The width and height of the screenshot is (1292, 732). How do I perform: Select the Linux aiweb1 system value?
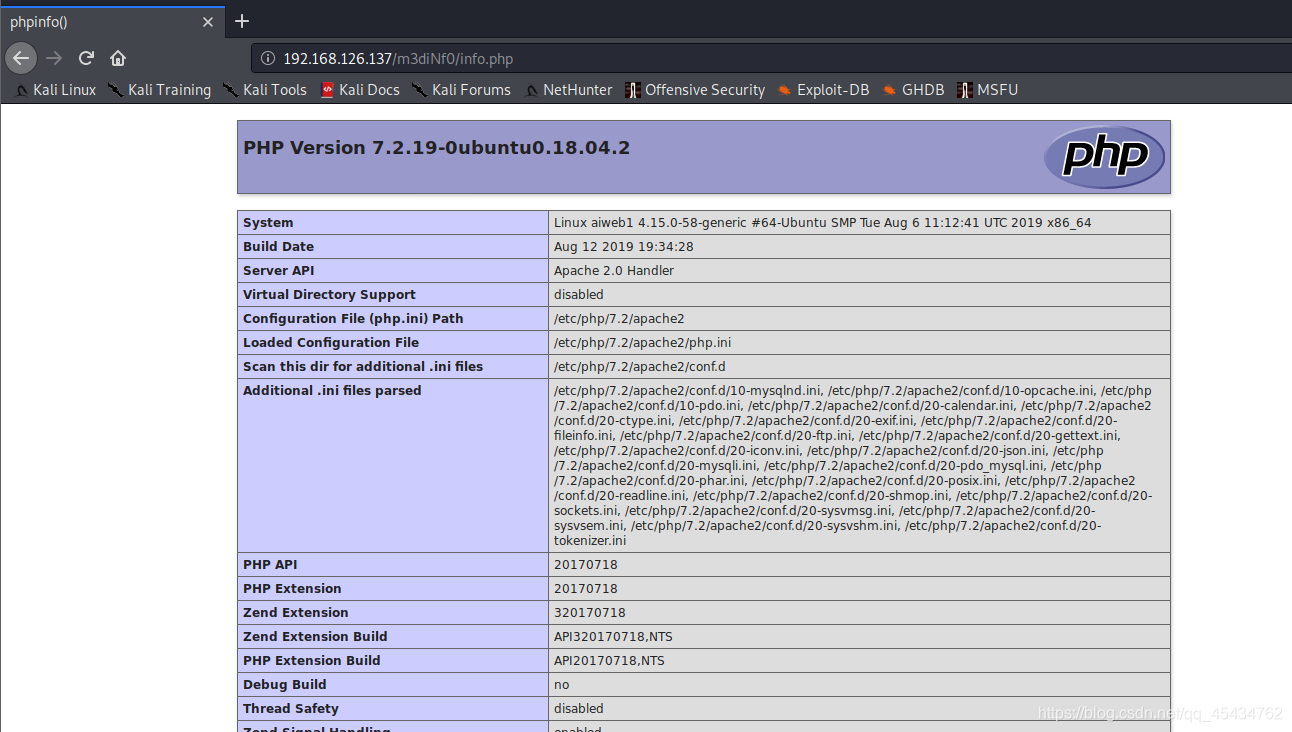[823, 223]
